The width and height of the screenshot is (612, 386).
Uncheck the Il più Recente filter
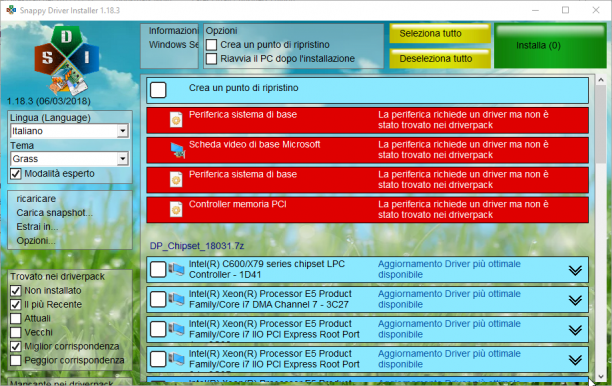pos(16,304)
